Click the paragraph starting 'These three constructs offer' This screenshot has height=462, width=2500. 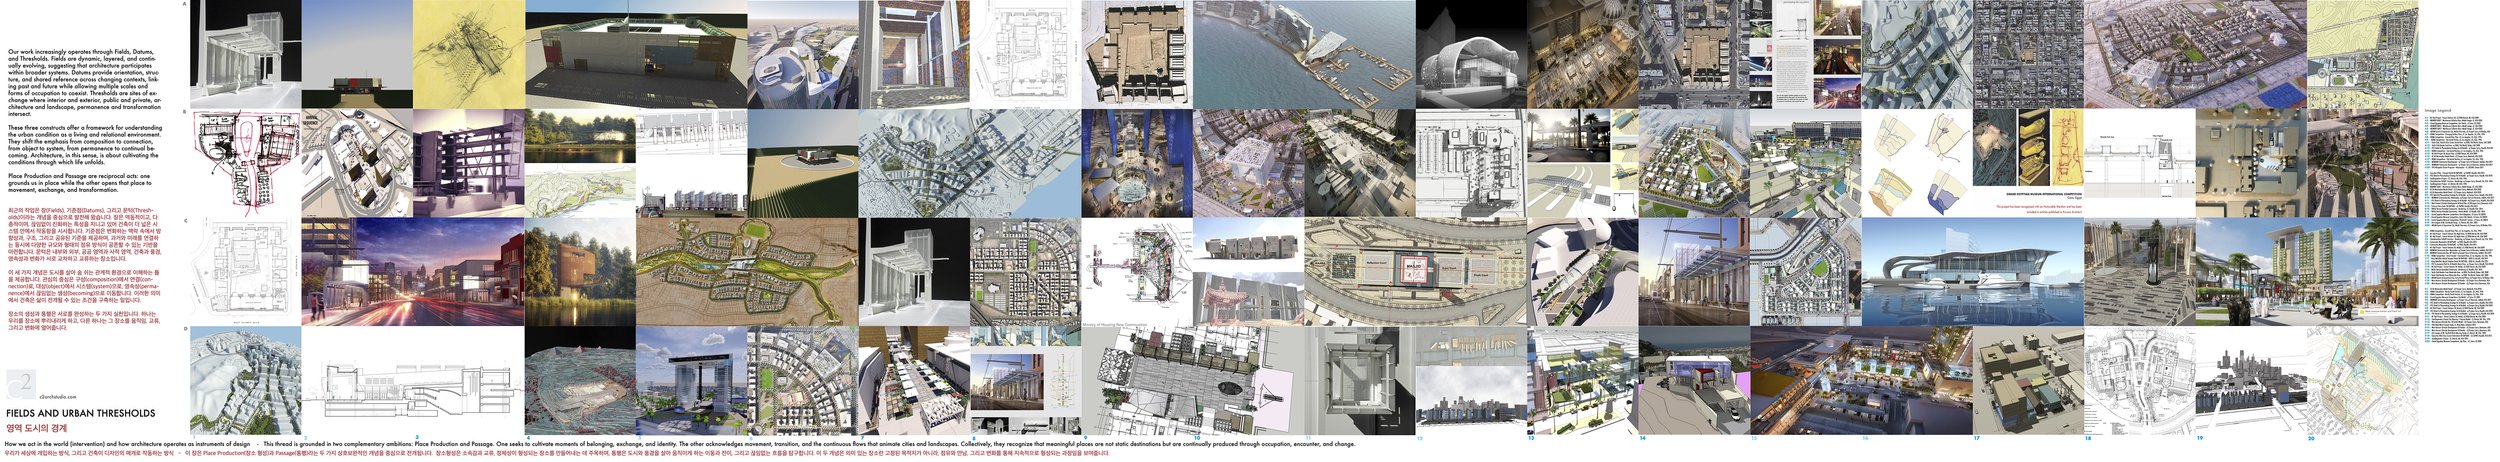[84, 145]
